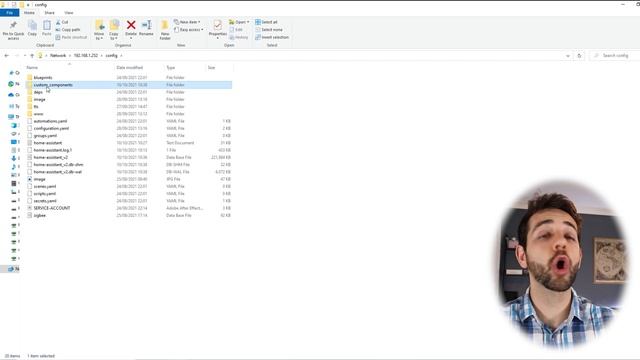
Task: Open the File menu tab
Action: [9, 13]
